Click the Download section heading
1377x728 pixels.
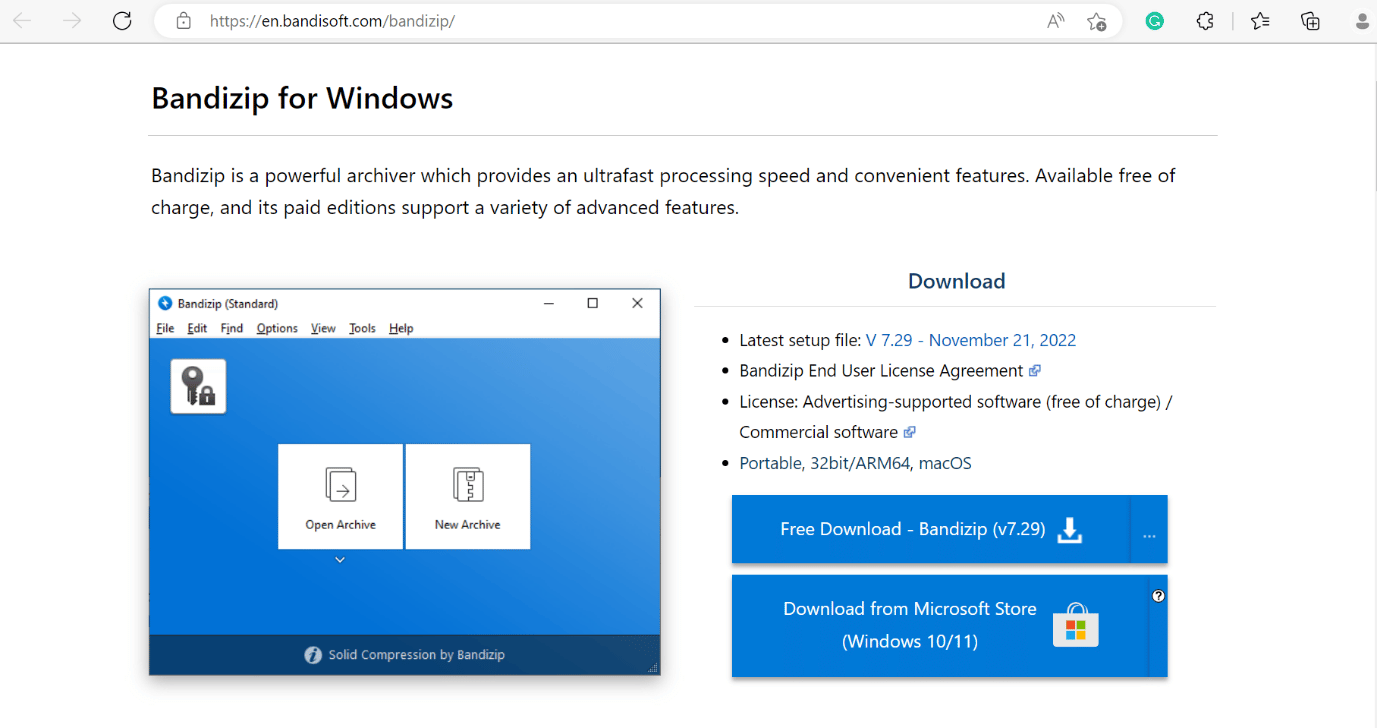click(956, 281)
